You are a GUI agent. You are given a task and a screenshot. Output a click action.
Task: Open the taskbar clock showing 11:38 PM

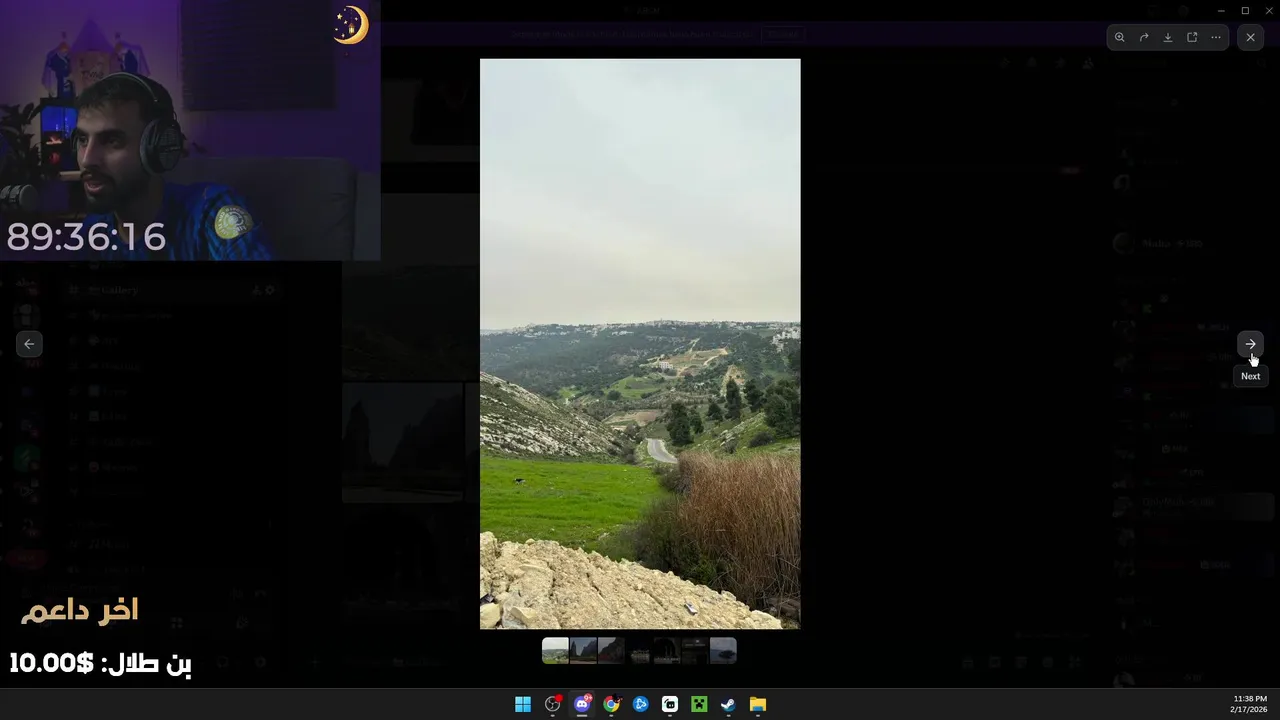coord(1250,704)
